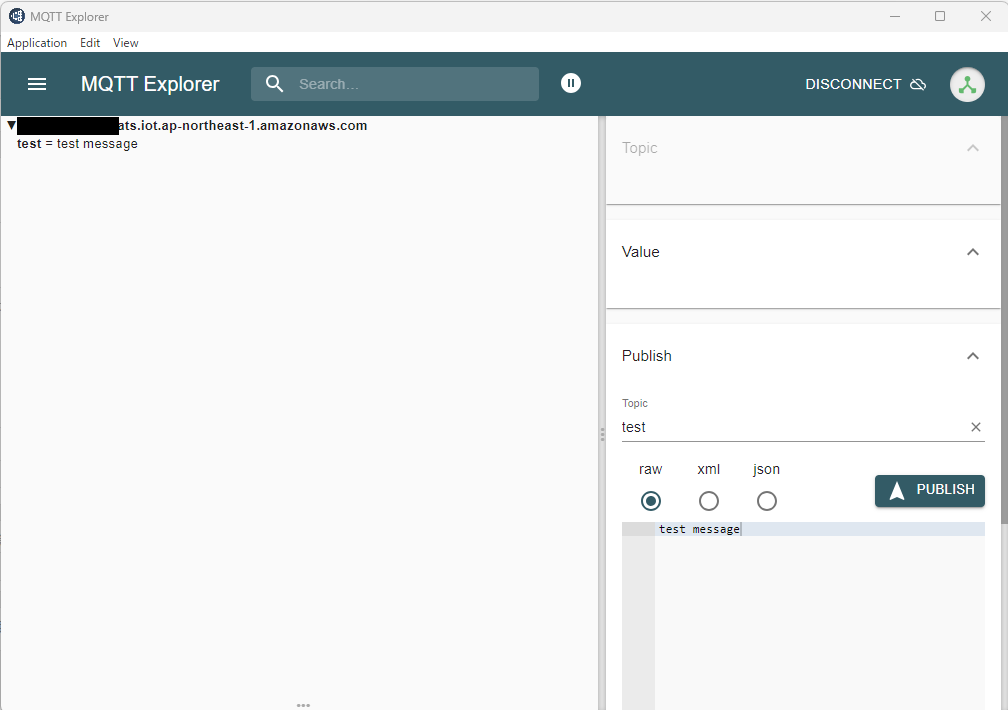Maximize the MQTT Explorer window
The image size is (1008, 710).
pos(940,16)
